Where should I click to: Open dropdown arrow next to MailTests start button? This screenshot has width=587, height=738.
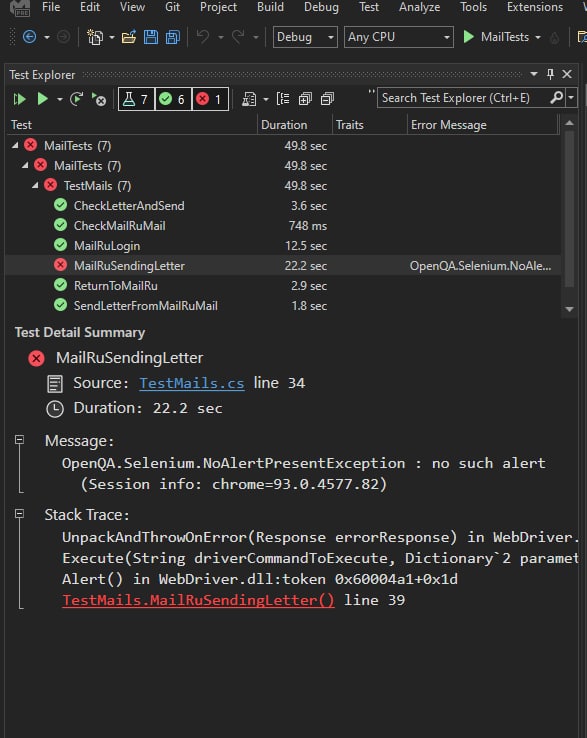pos(538,37)
